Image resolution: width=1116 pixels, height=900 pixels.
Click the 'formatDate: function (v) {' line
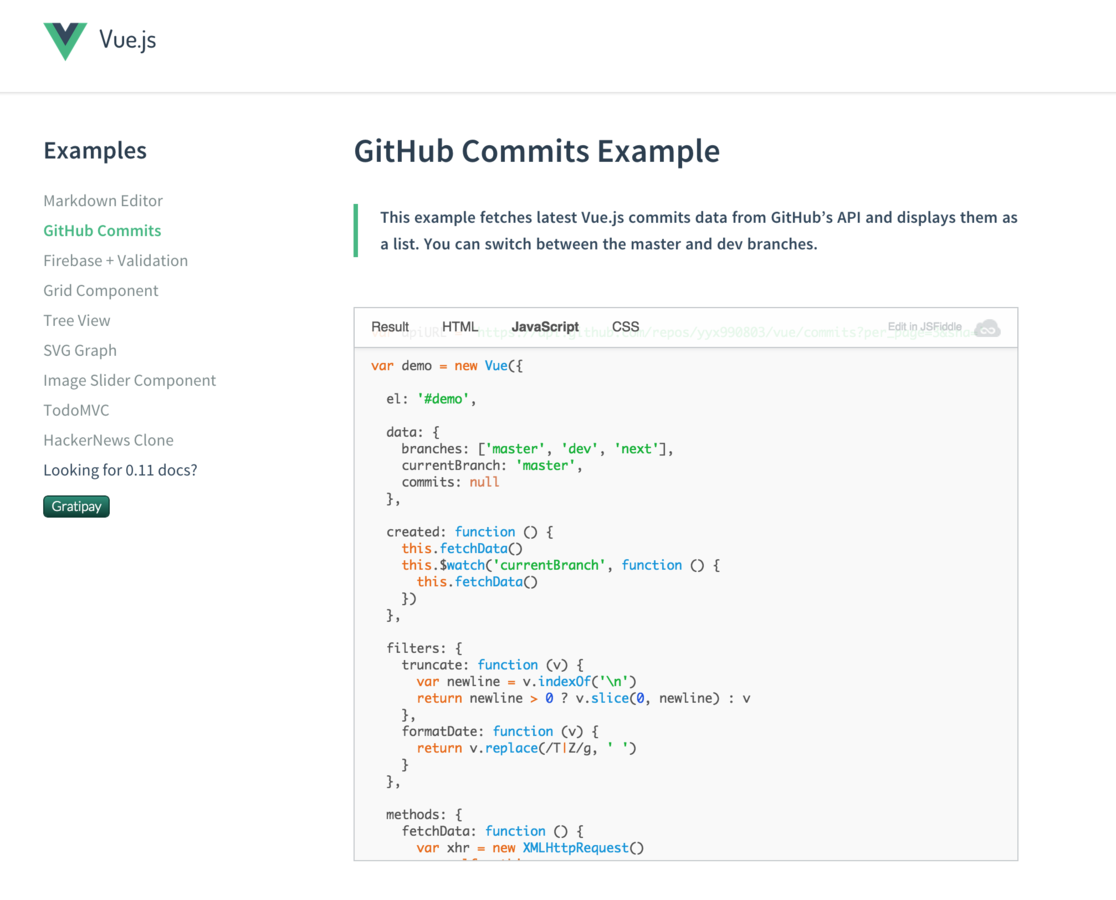(500, 731)
